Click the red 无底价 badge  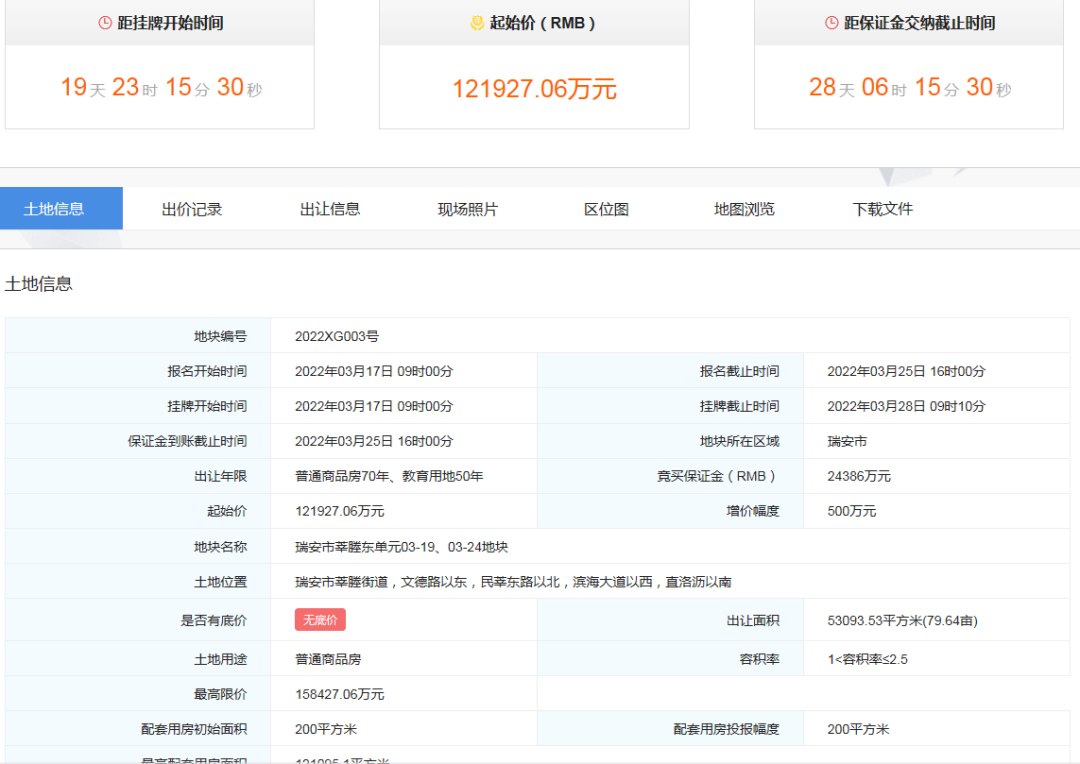tap(320, 620)
